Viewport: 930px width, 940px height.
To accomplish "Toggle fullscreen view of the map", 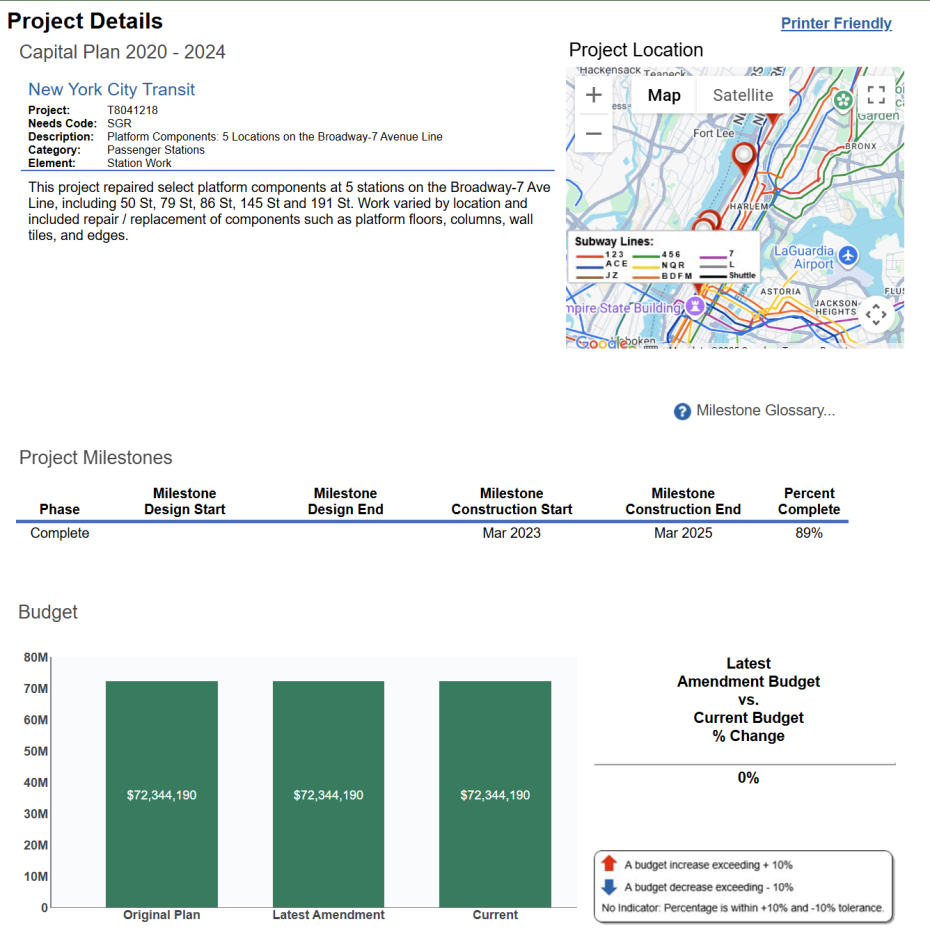I will 876,95.
